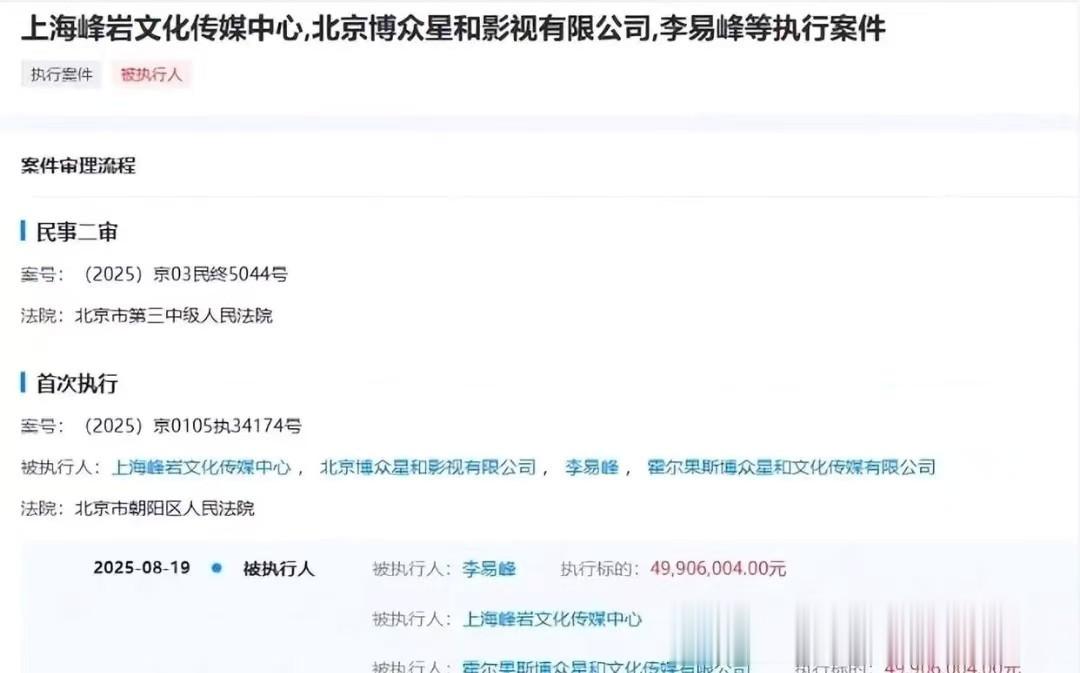
Task: Open 上海峰岩文化传媒中心 company link
Action: 204,467
